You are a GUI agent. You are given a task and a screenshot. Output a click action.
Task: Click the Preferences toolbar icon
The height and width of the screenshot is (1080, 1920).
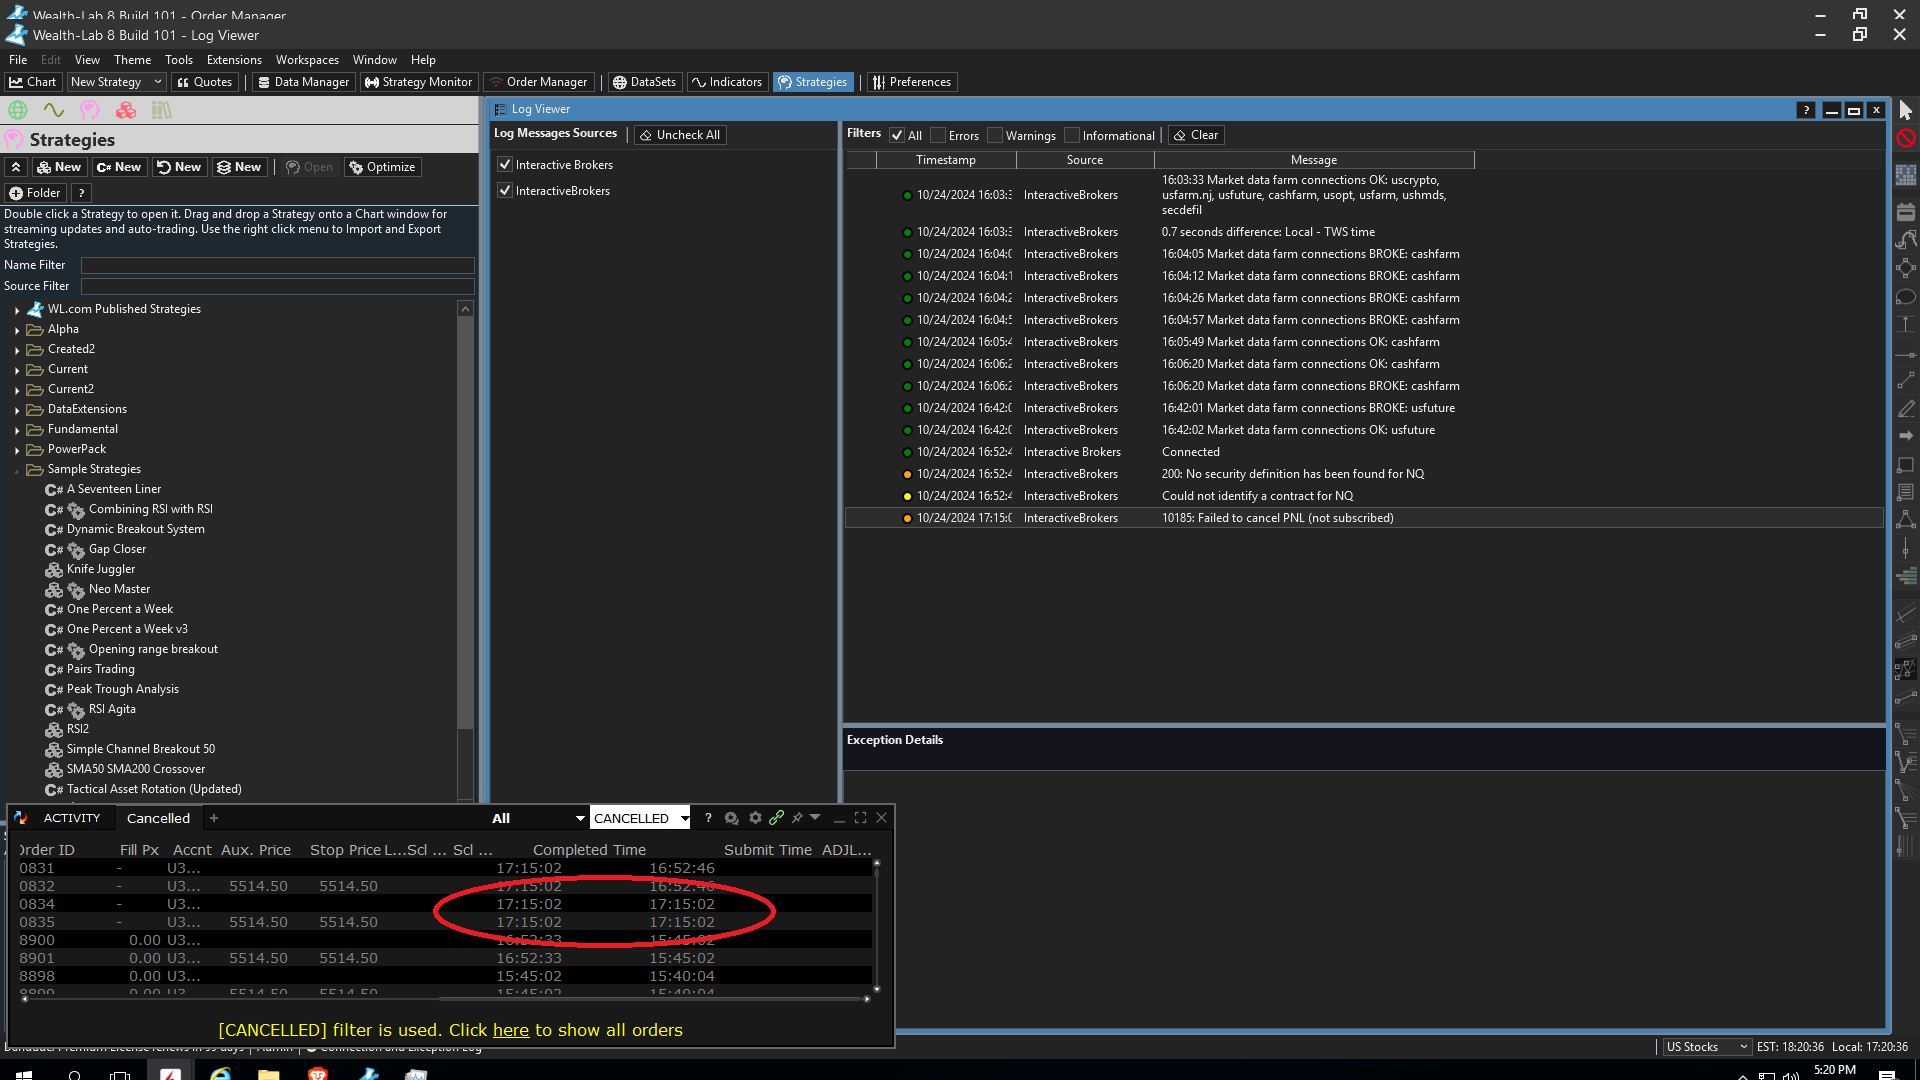[911, 82]
